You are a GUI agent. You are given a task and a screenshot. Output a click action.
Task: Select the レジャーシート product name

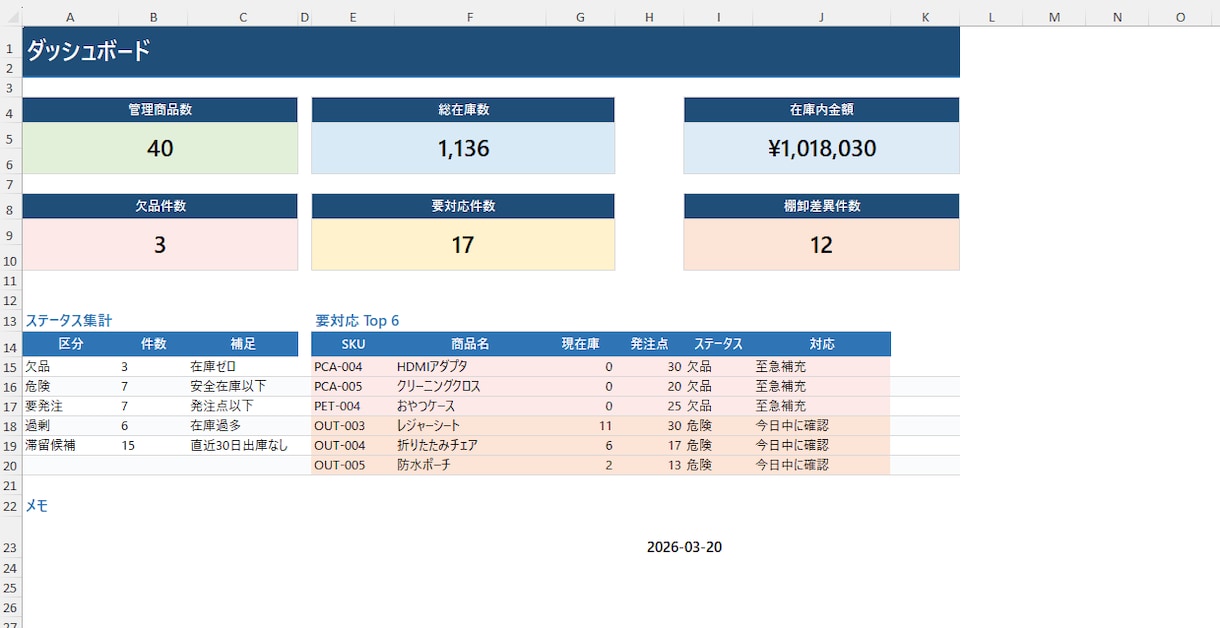(x=470, y=426)
